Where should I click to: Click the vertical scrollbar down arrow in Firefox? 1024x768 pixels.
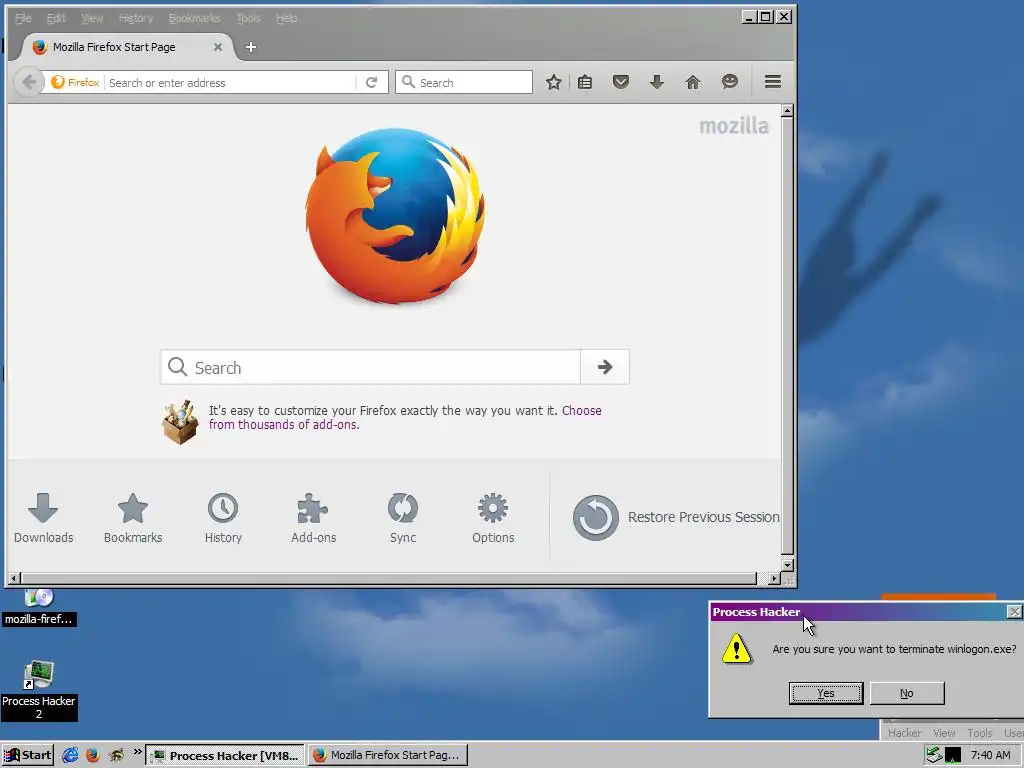(788, 565)
